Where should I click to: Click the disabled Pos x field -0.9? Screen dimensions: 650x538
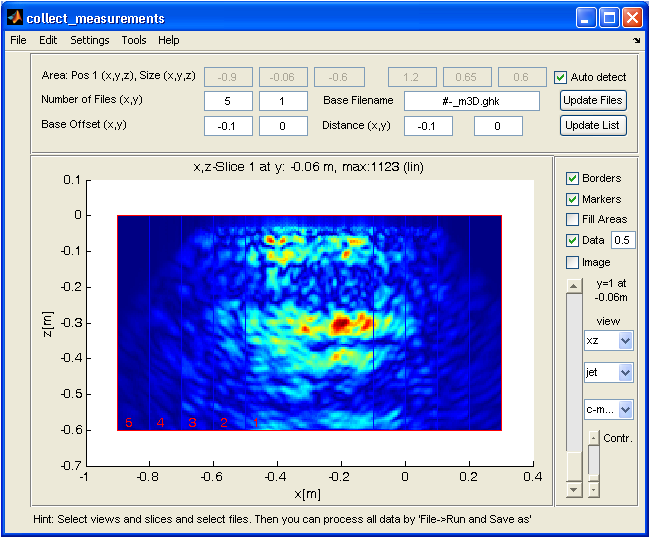228,77
